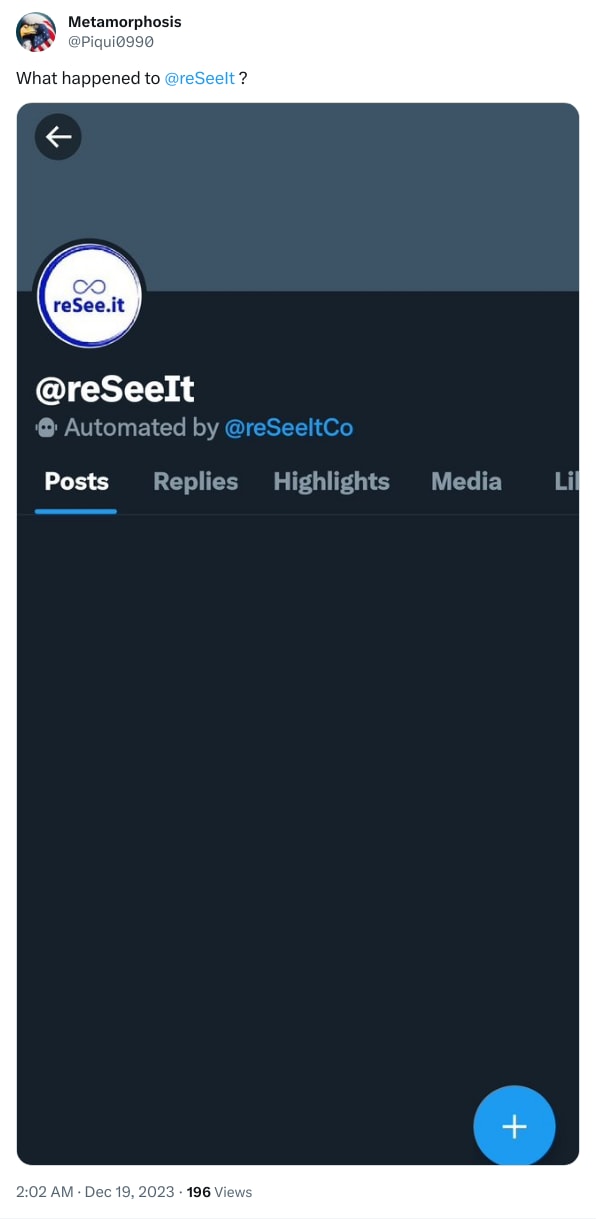Screen dimensions: 611x1219
Task: Open the @reSeeItCo account link
Action: point(289,428)
